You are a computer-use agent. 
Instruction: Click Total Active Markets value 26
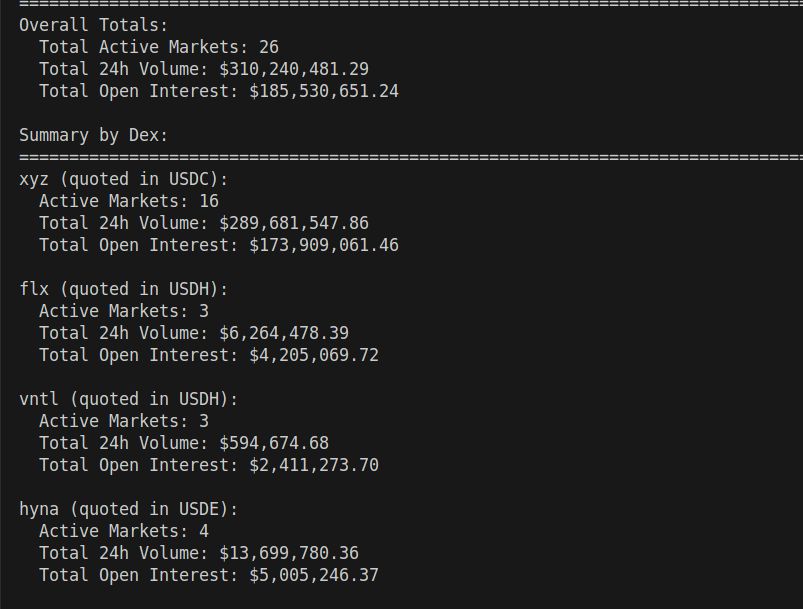(268, 47)
